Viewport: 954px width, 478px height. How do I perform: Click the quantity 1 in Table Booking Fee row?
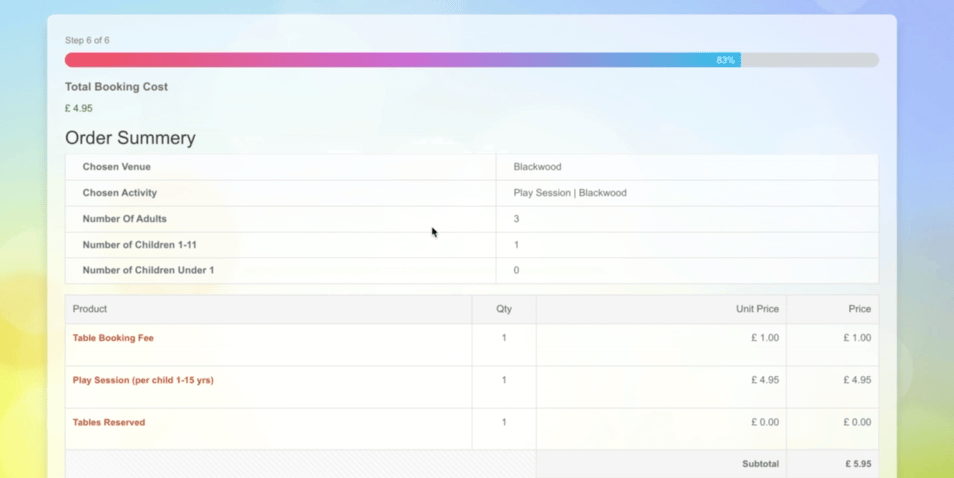(504, 338)
